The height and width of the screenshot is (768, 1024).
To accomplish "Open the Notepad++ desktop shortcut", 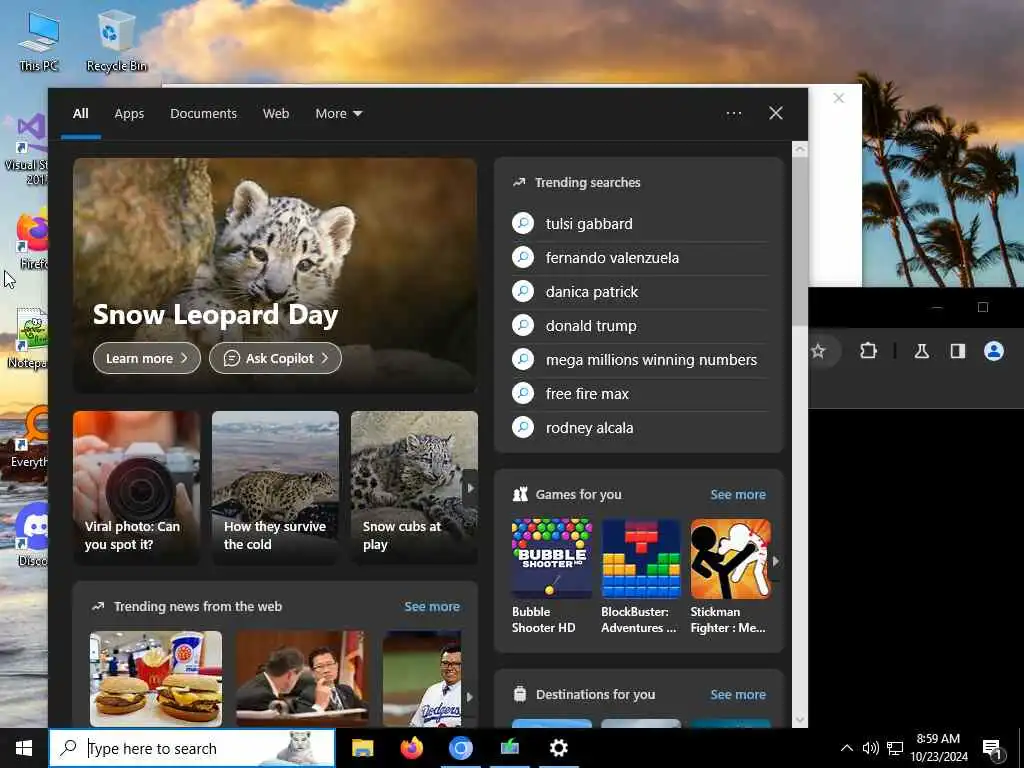I will pos(29,338).
